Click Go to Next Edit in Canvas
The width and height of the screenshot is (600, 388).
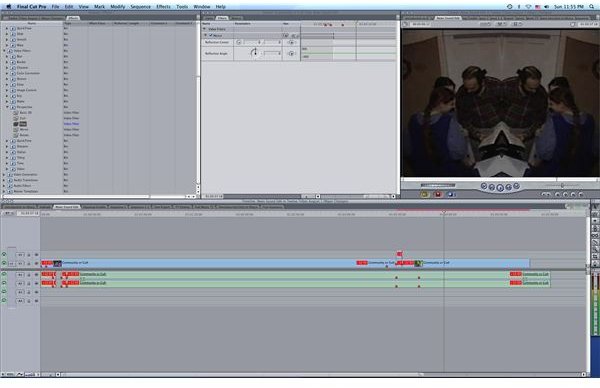click(x=516, y=186)
